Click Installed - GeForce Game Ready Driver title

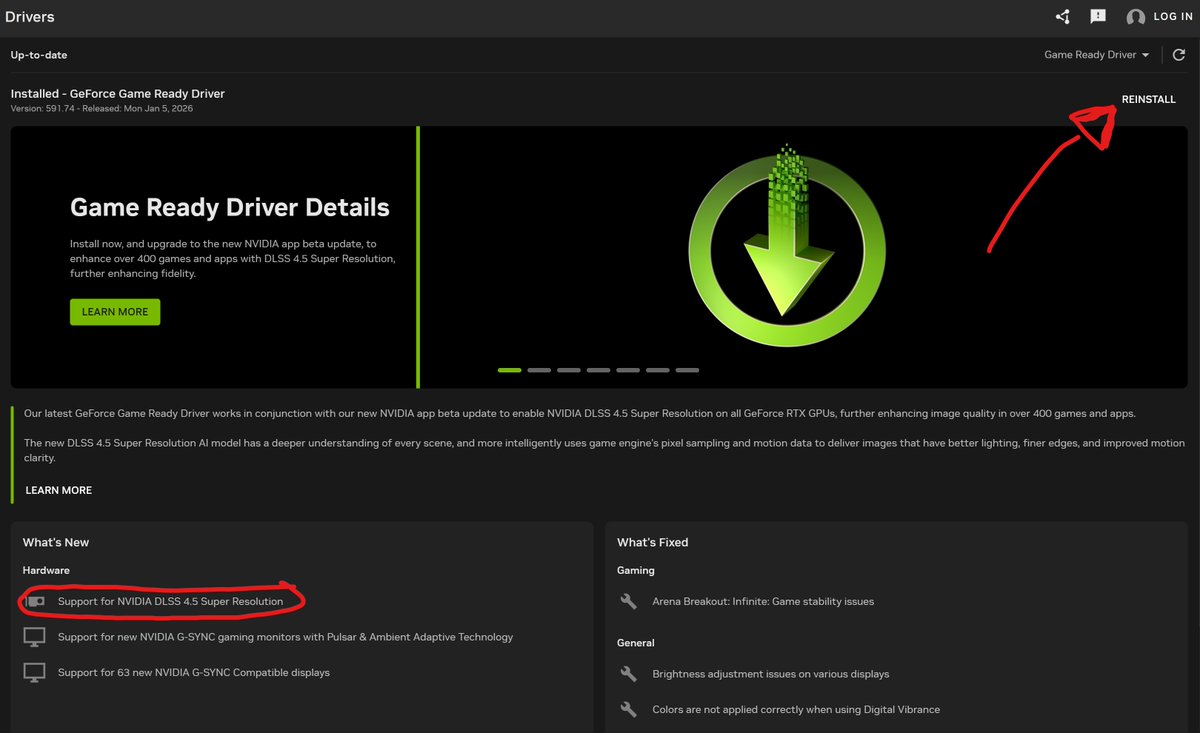point(118,93)
